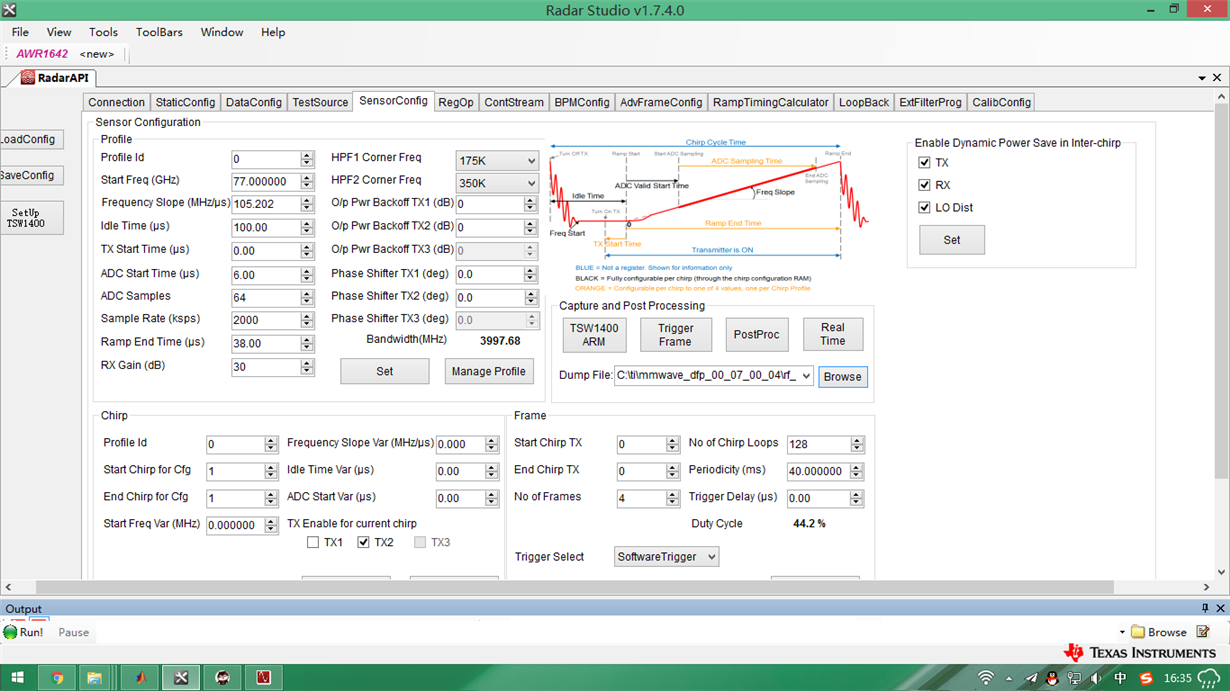
Task: Click the TSW1400 ARM button
Action: coord(594,334)
